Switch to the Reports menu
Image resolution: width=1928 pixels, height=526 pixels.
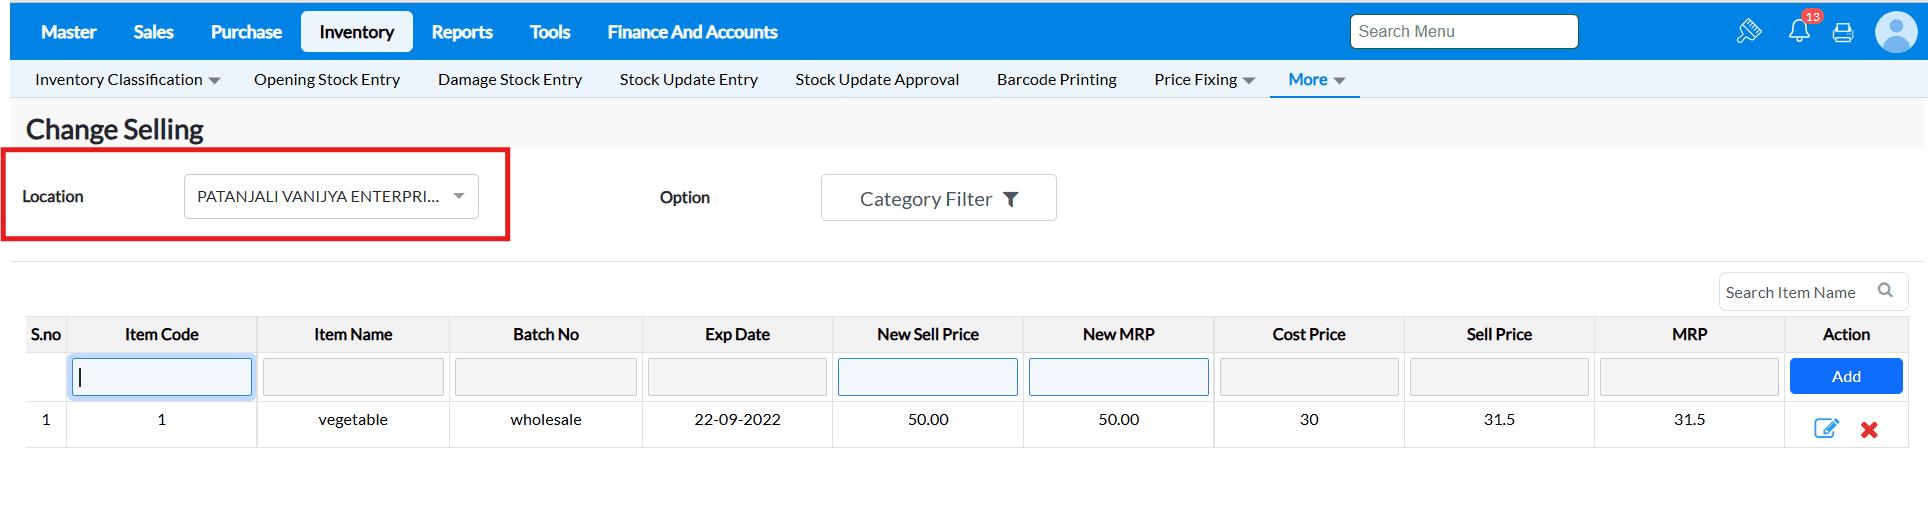click(x=462, y=32)
